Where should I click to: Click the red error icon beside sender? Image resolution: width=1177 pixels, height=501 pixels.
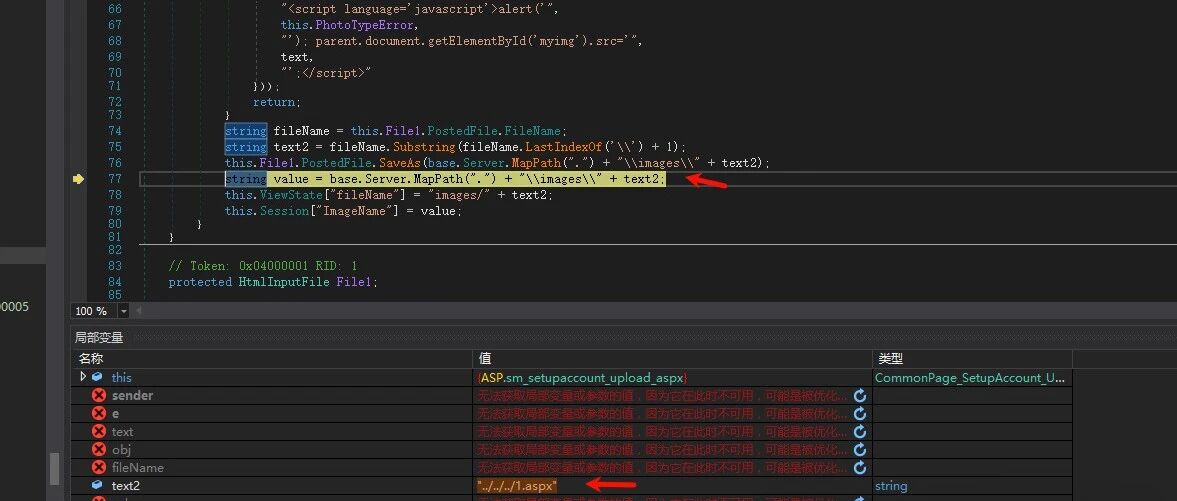point(98,395)
